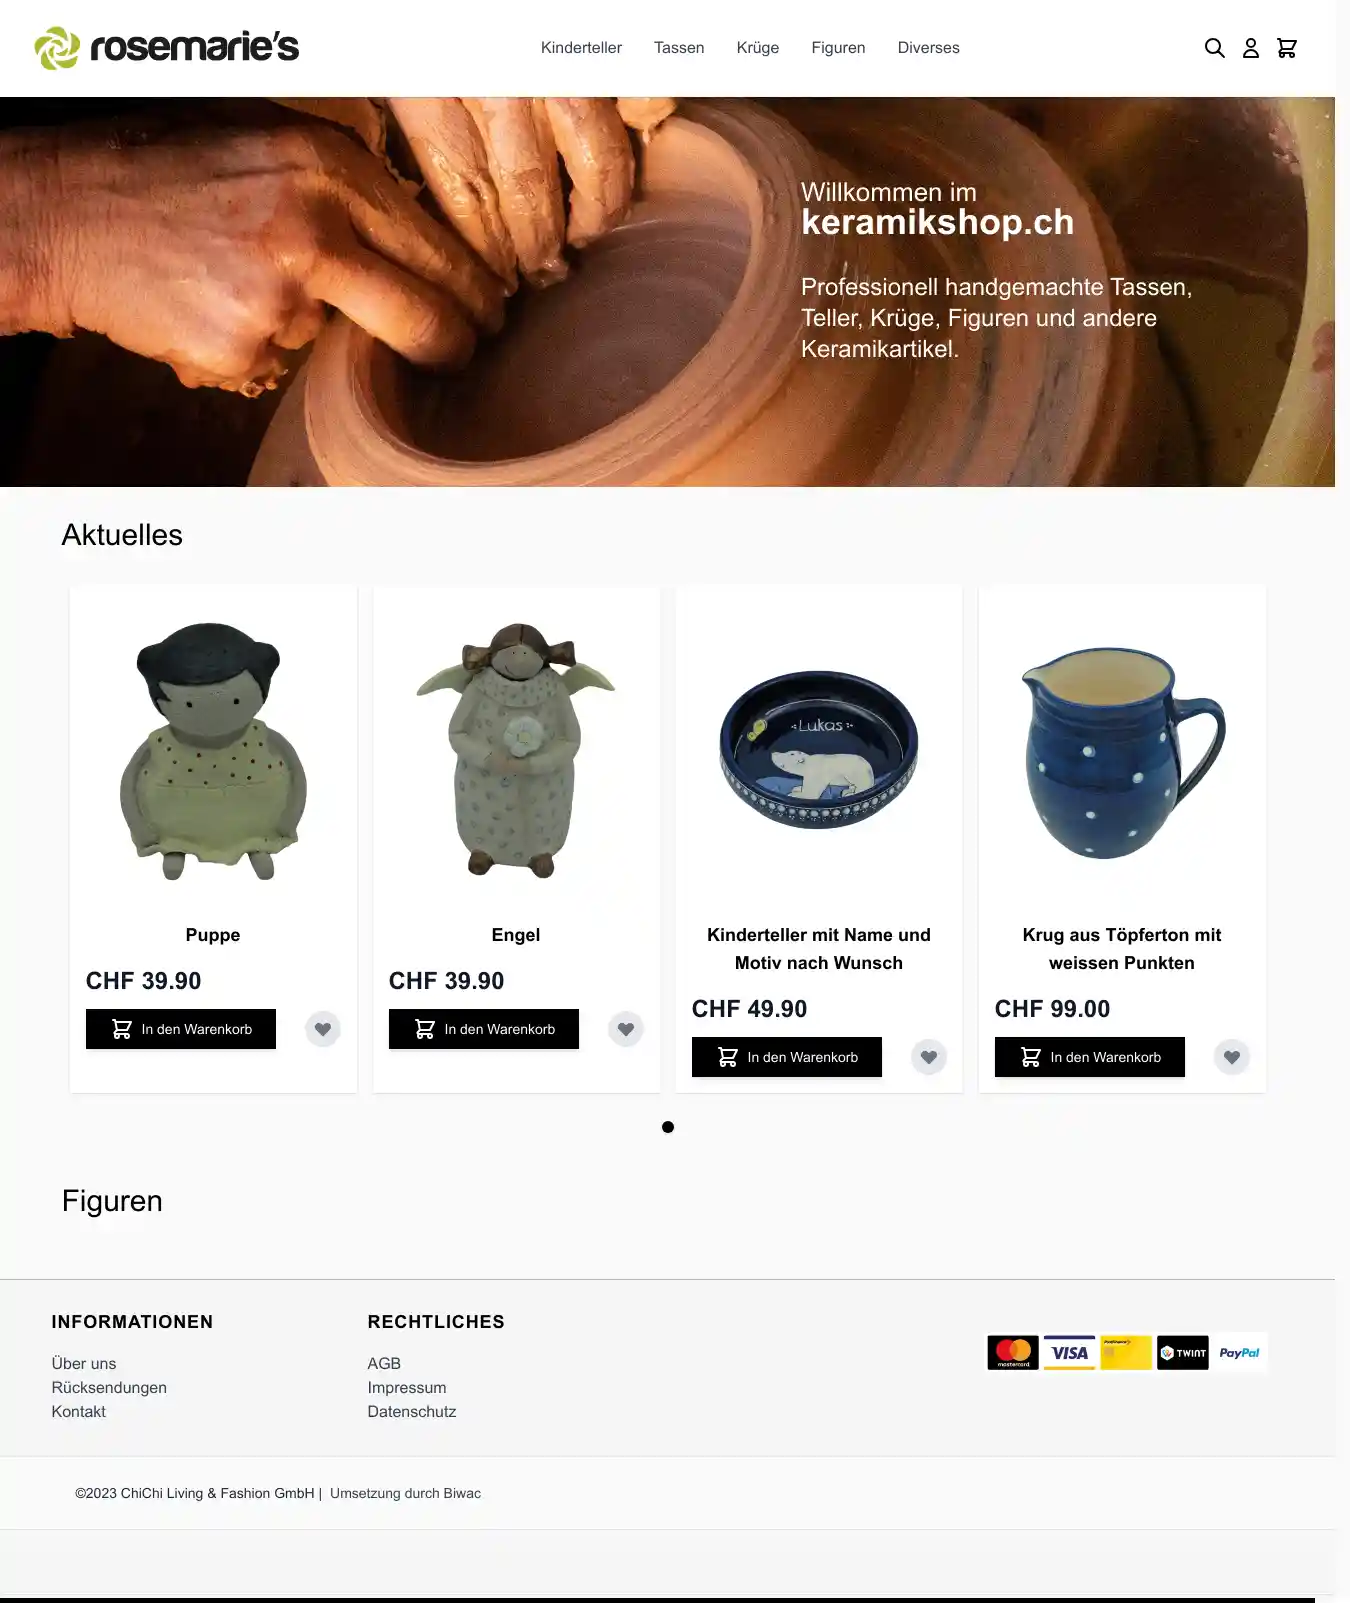Go to the Krüge category
This screenshot has height=1603, width=1350.
[x=758, y=48]
